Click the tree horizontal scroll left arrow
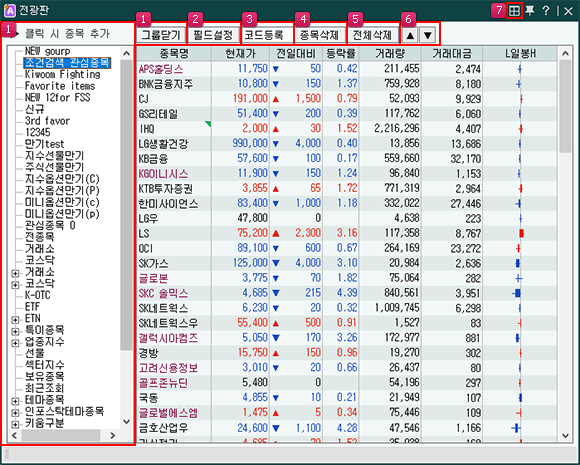 (x=14, y=435)
